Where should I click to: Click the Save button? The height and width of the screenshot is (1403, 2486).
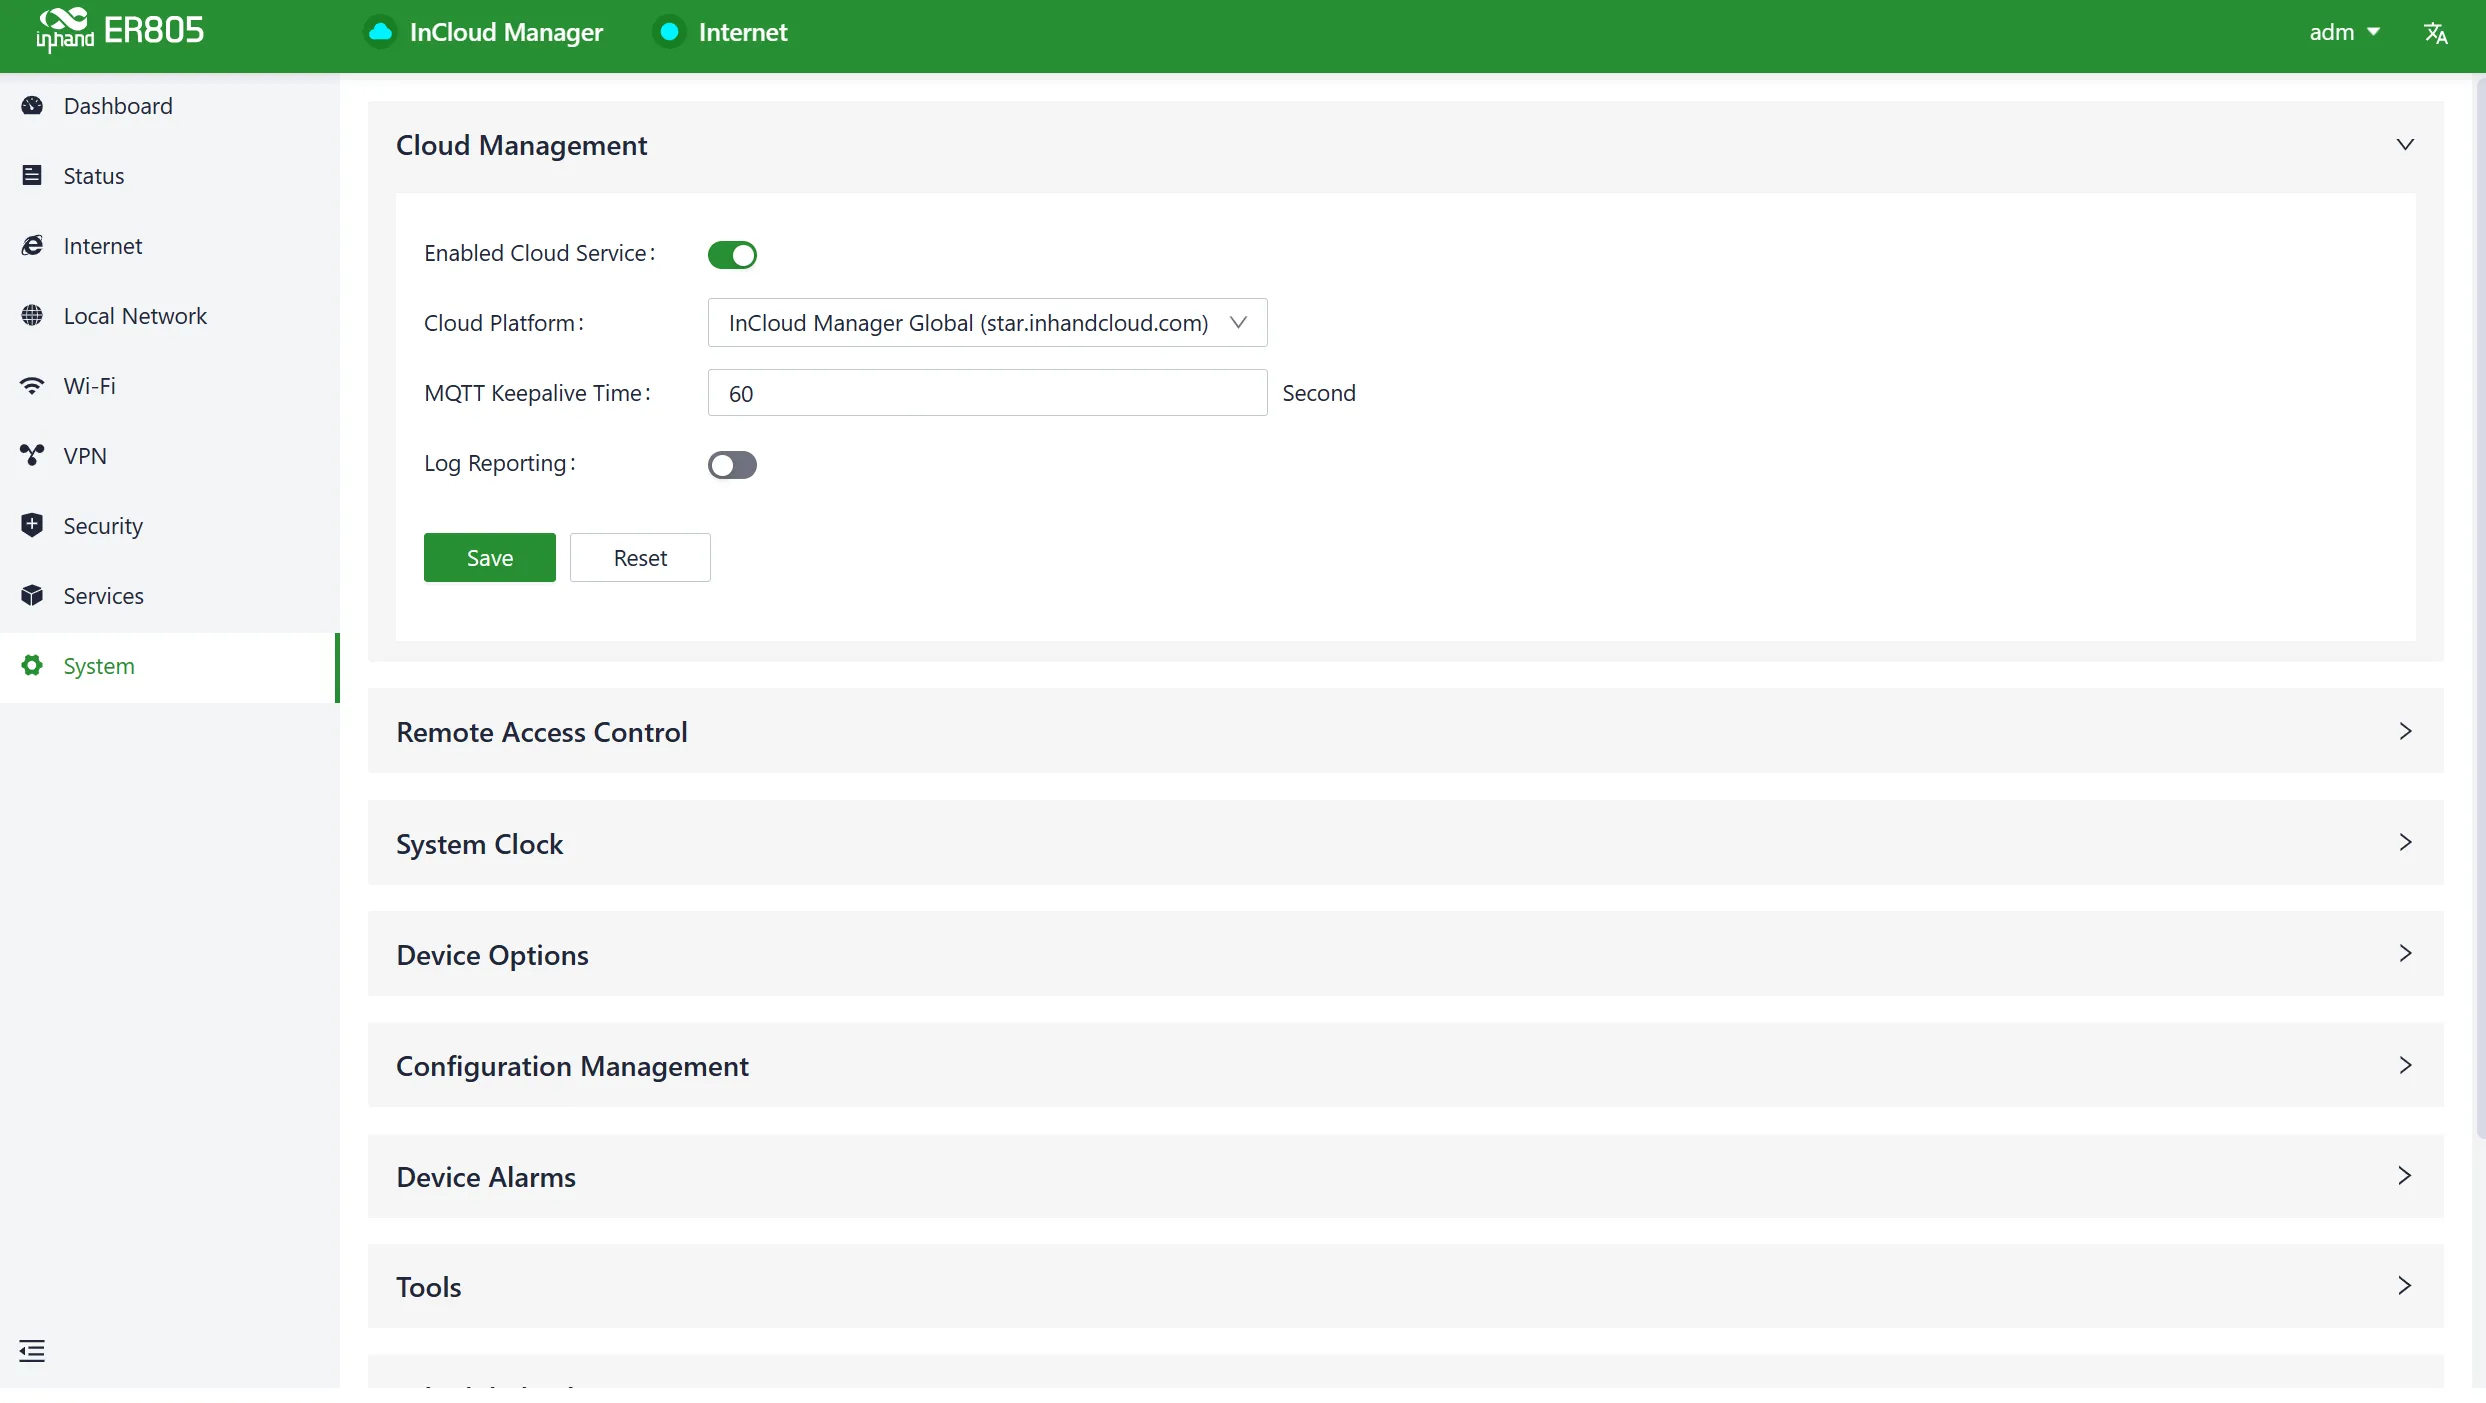(x=489, y=558)
